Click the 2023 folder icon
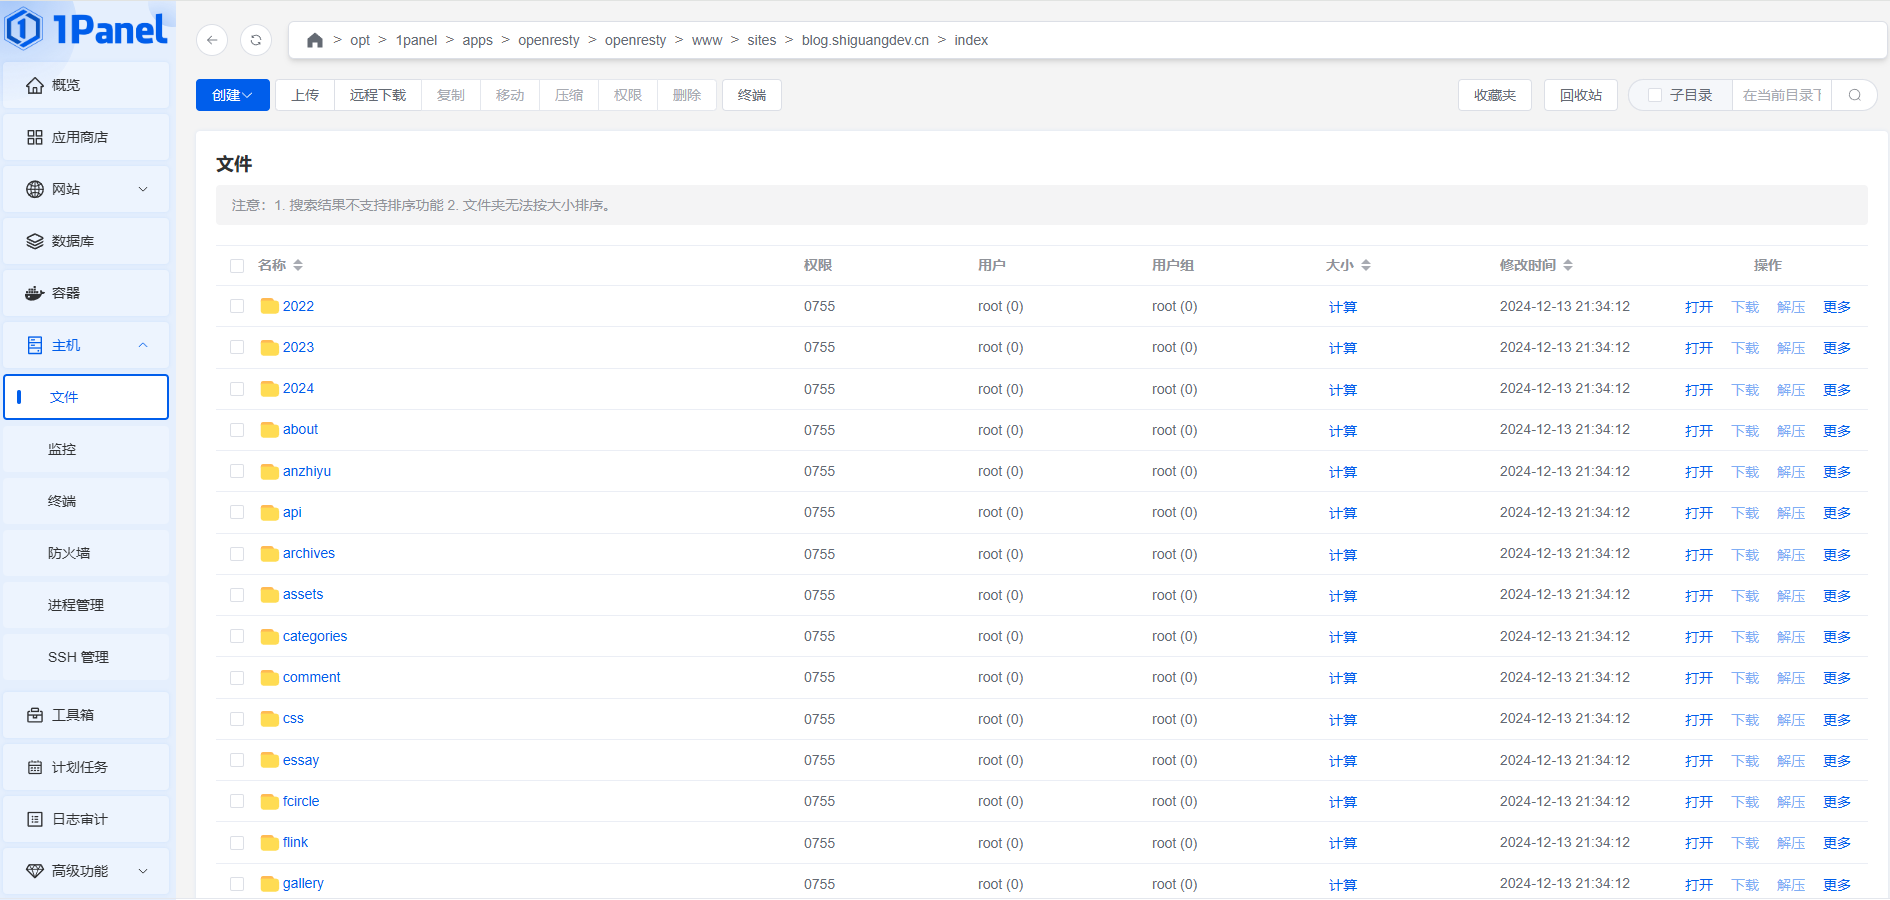1890x900 pixels. tap(269, 347)
